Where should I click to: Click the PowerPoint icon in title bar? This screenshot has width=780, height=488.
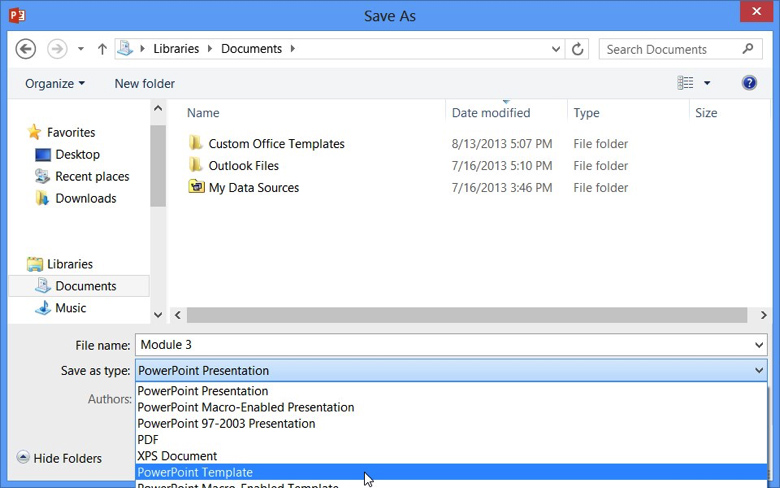tap(17, 15)
